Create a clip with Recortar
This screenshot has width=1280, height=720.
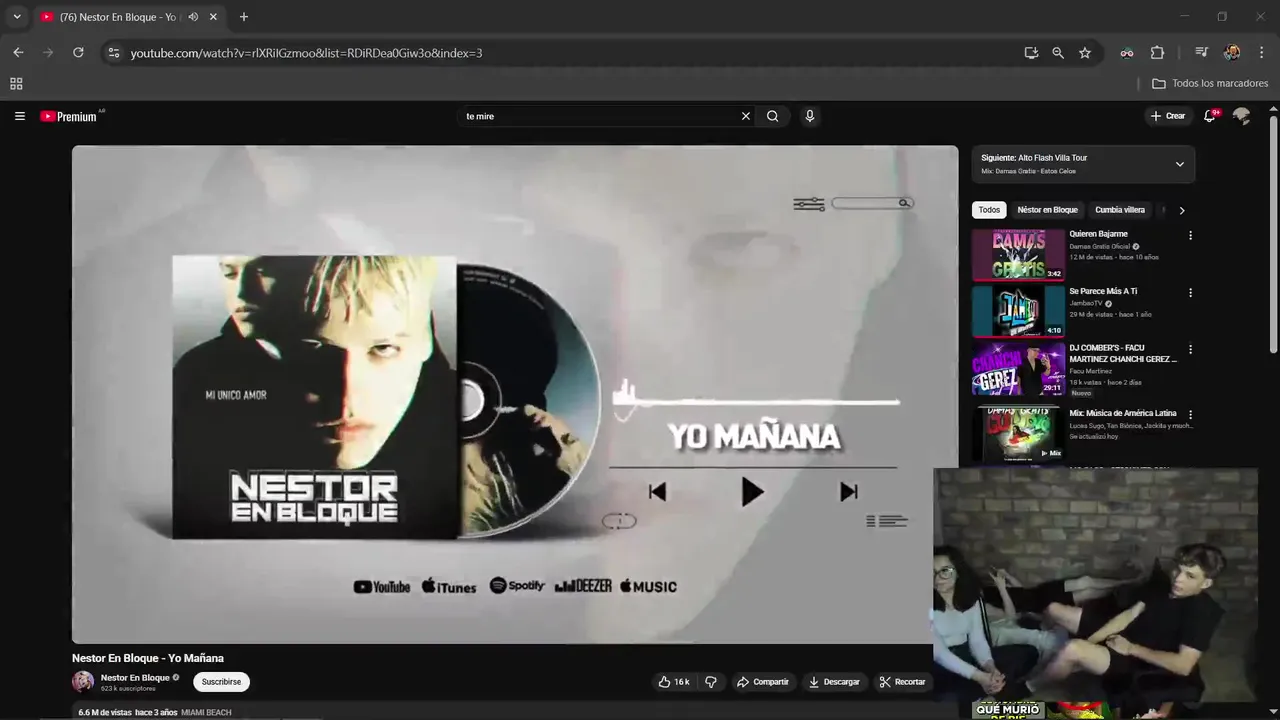click(903, 682)
